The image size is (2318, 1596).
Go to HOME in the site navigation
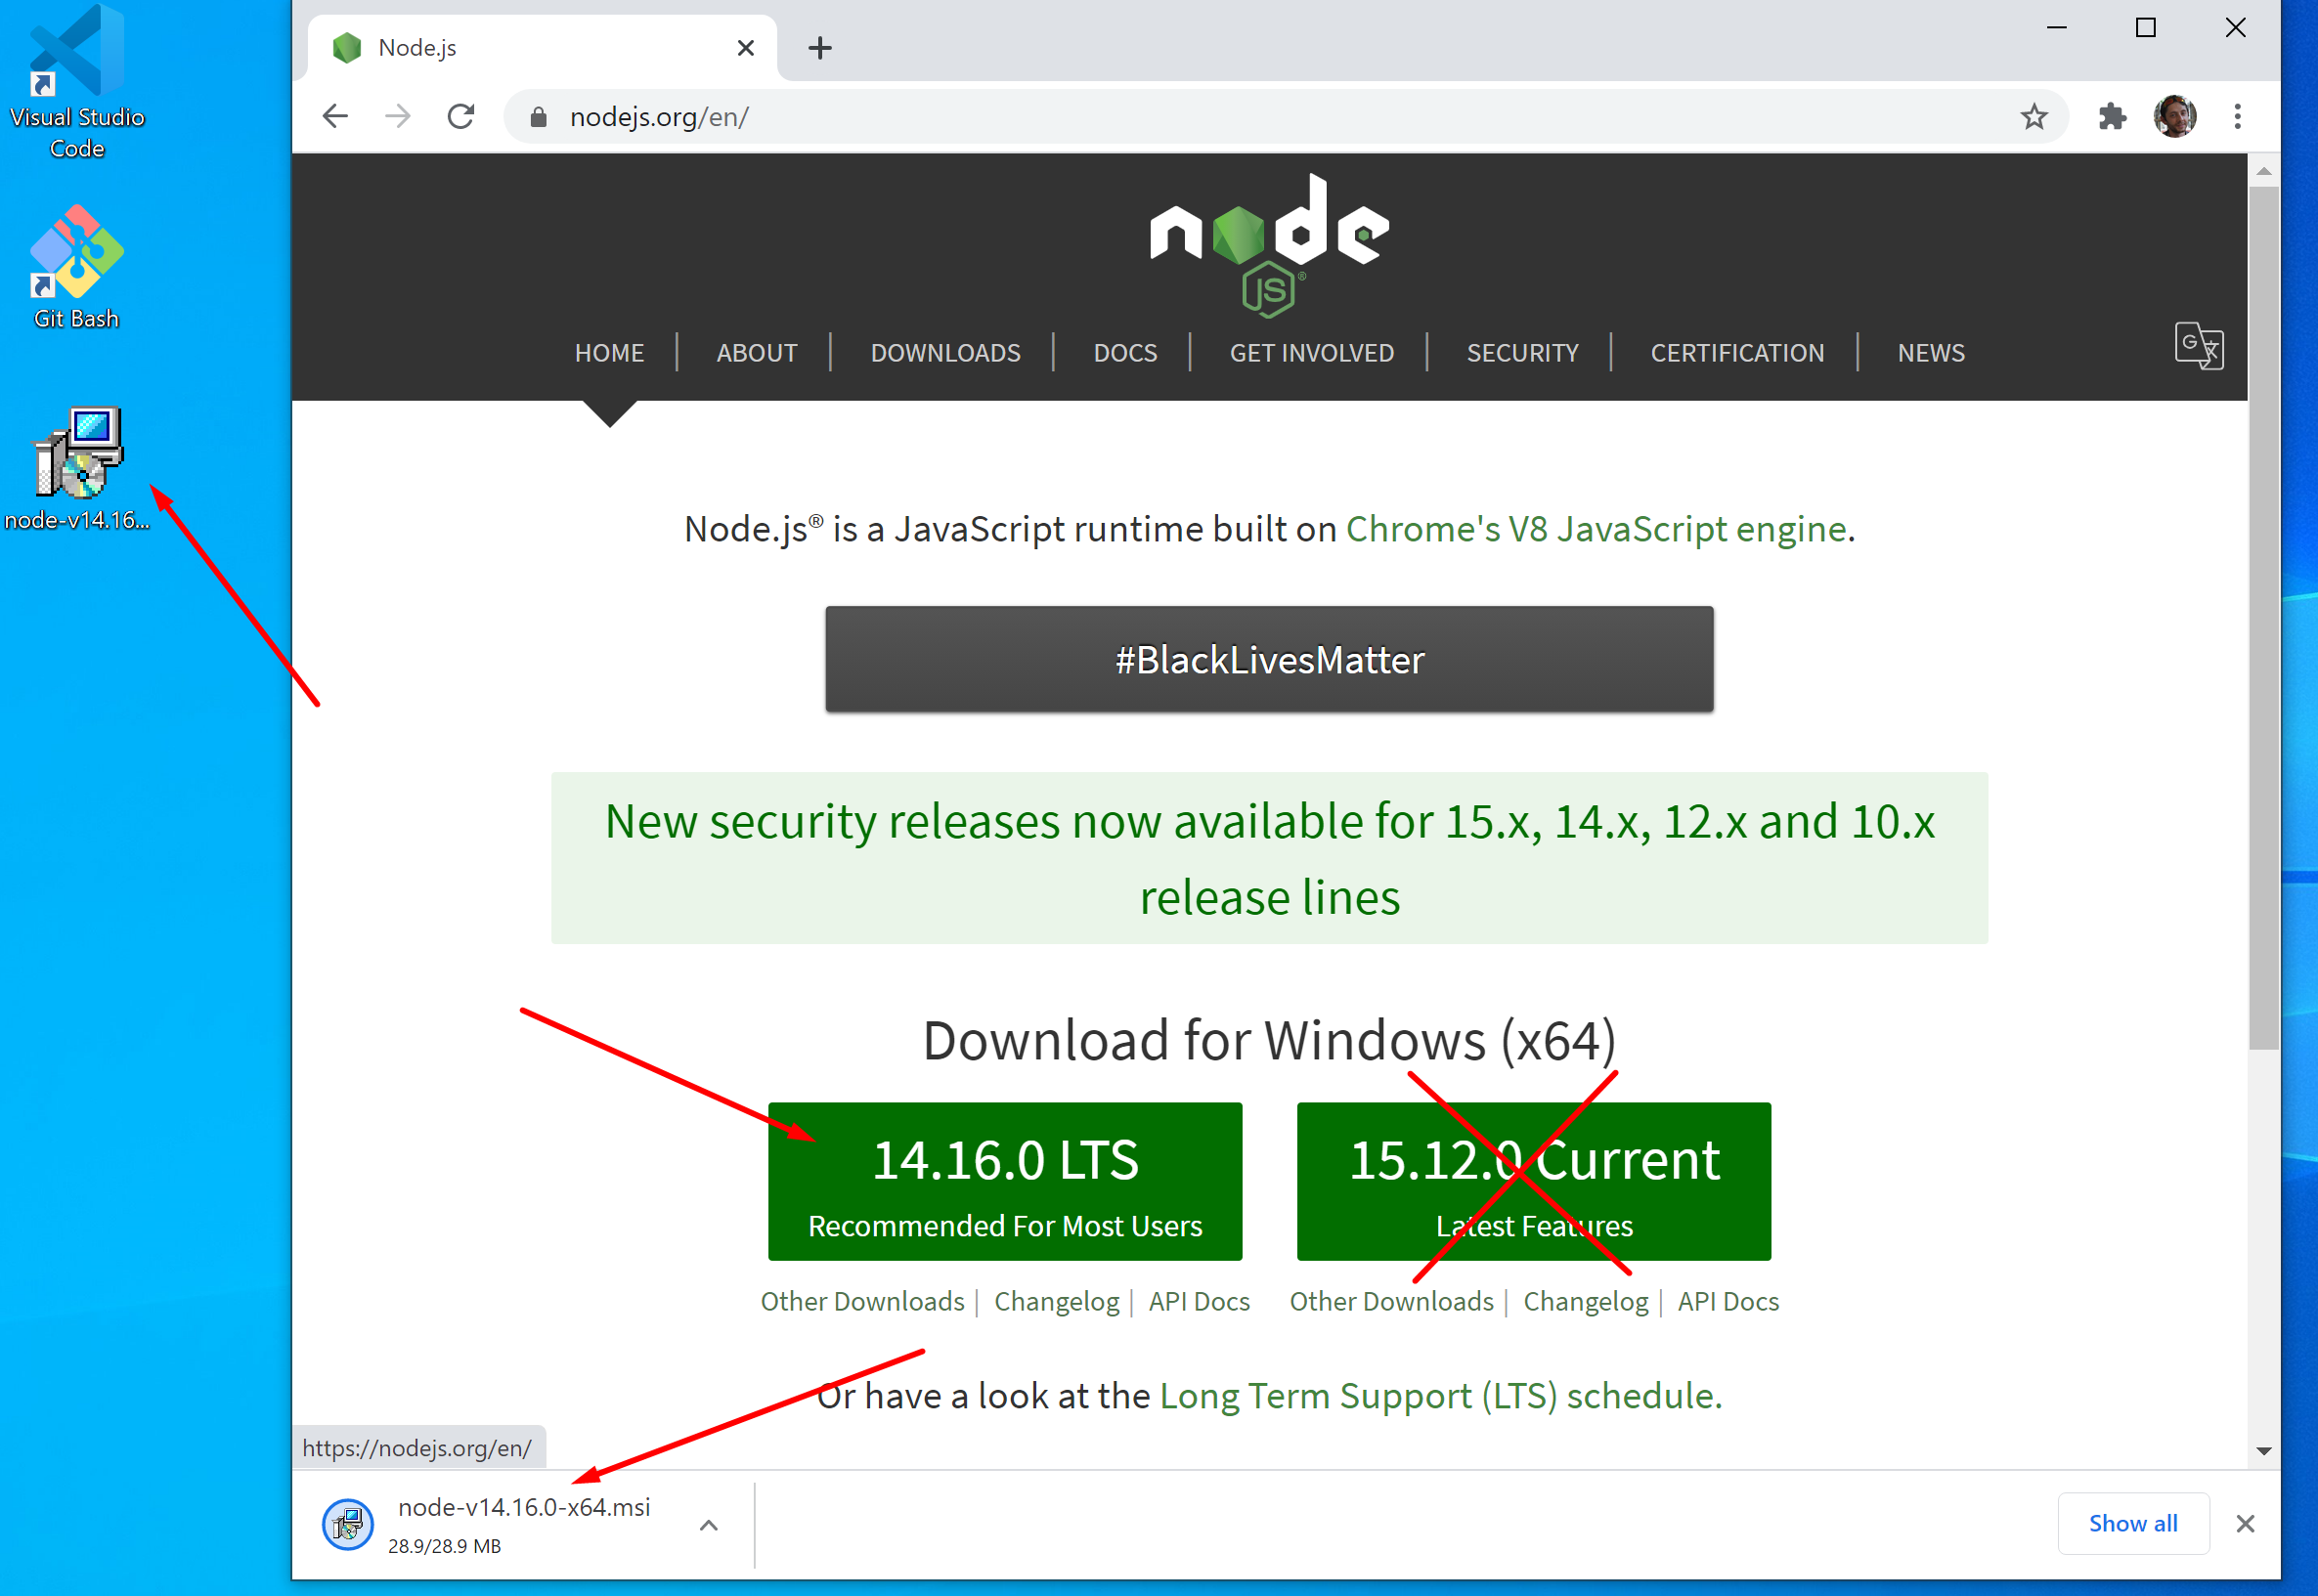609,353
